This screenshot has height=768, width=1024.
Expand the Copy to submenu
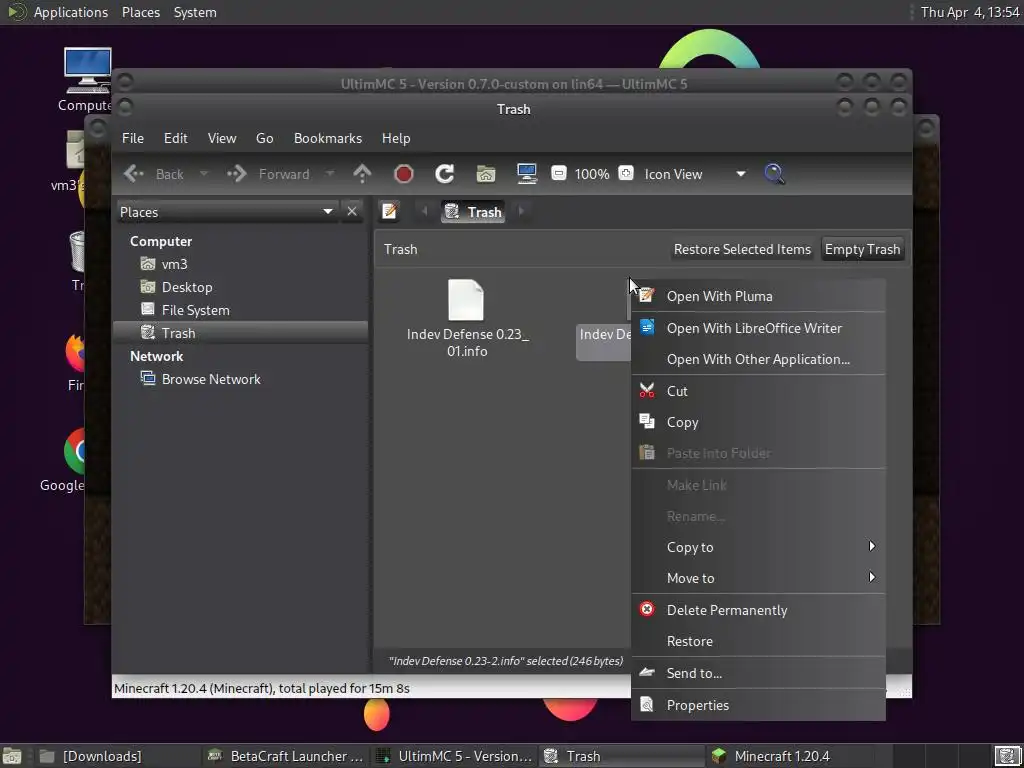pyautogui.click(x=758, y=547)
